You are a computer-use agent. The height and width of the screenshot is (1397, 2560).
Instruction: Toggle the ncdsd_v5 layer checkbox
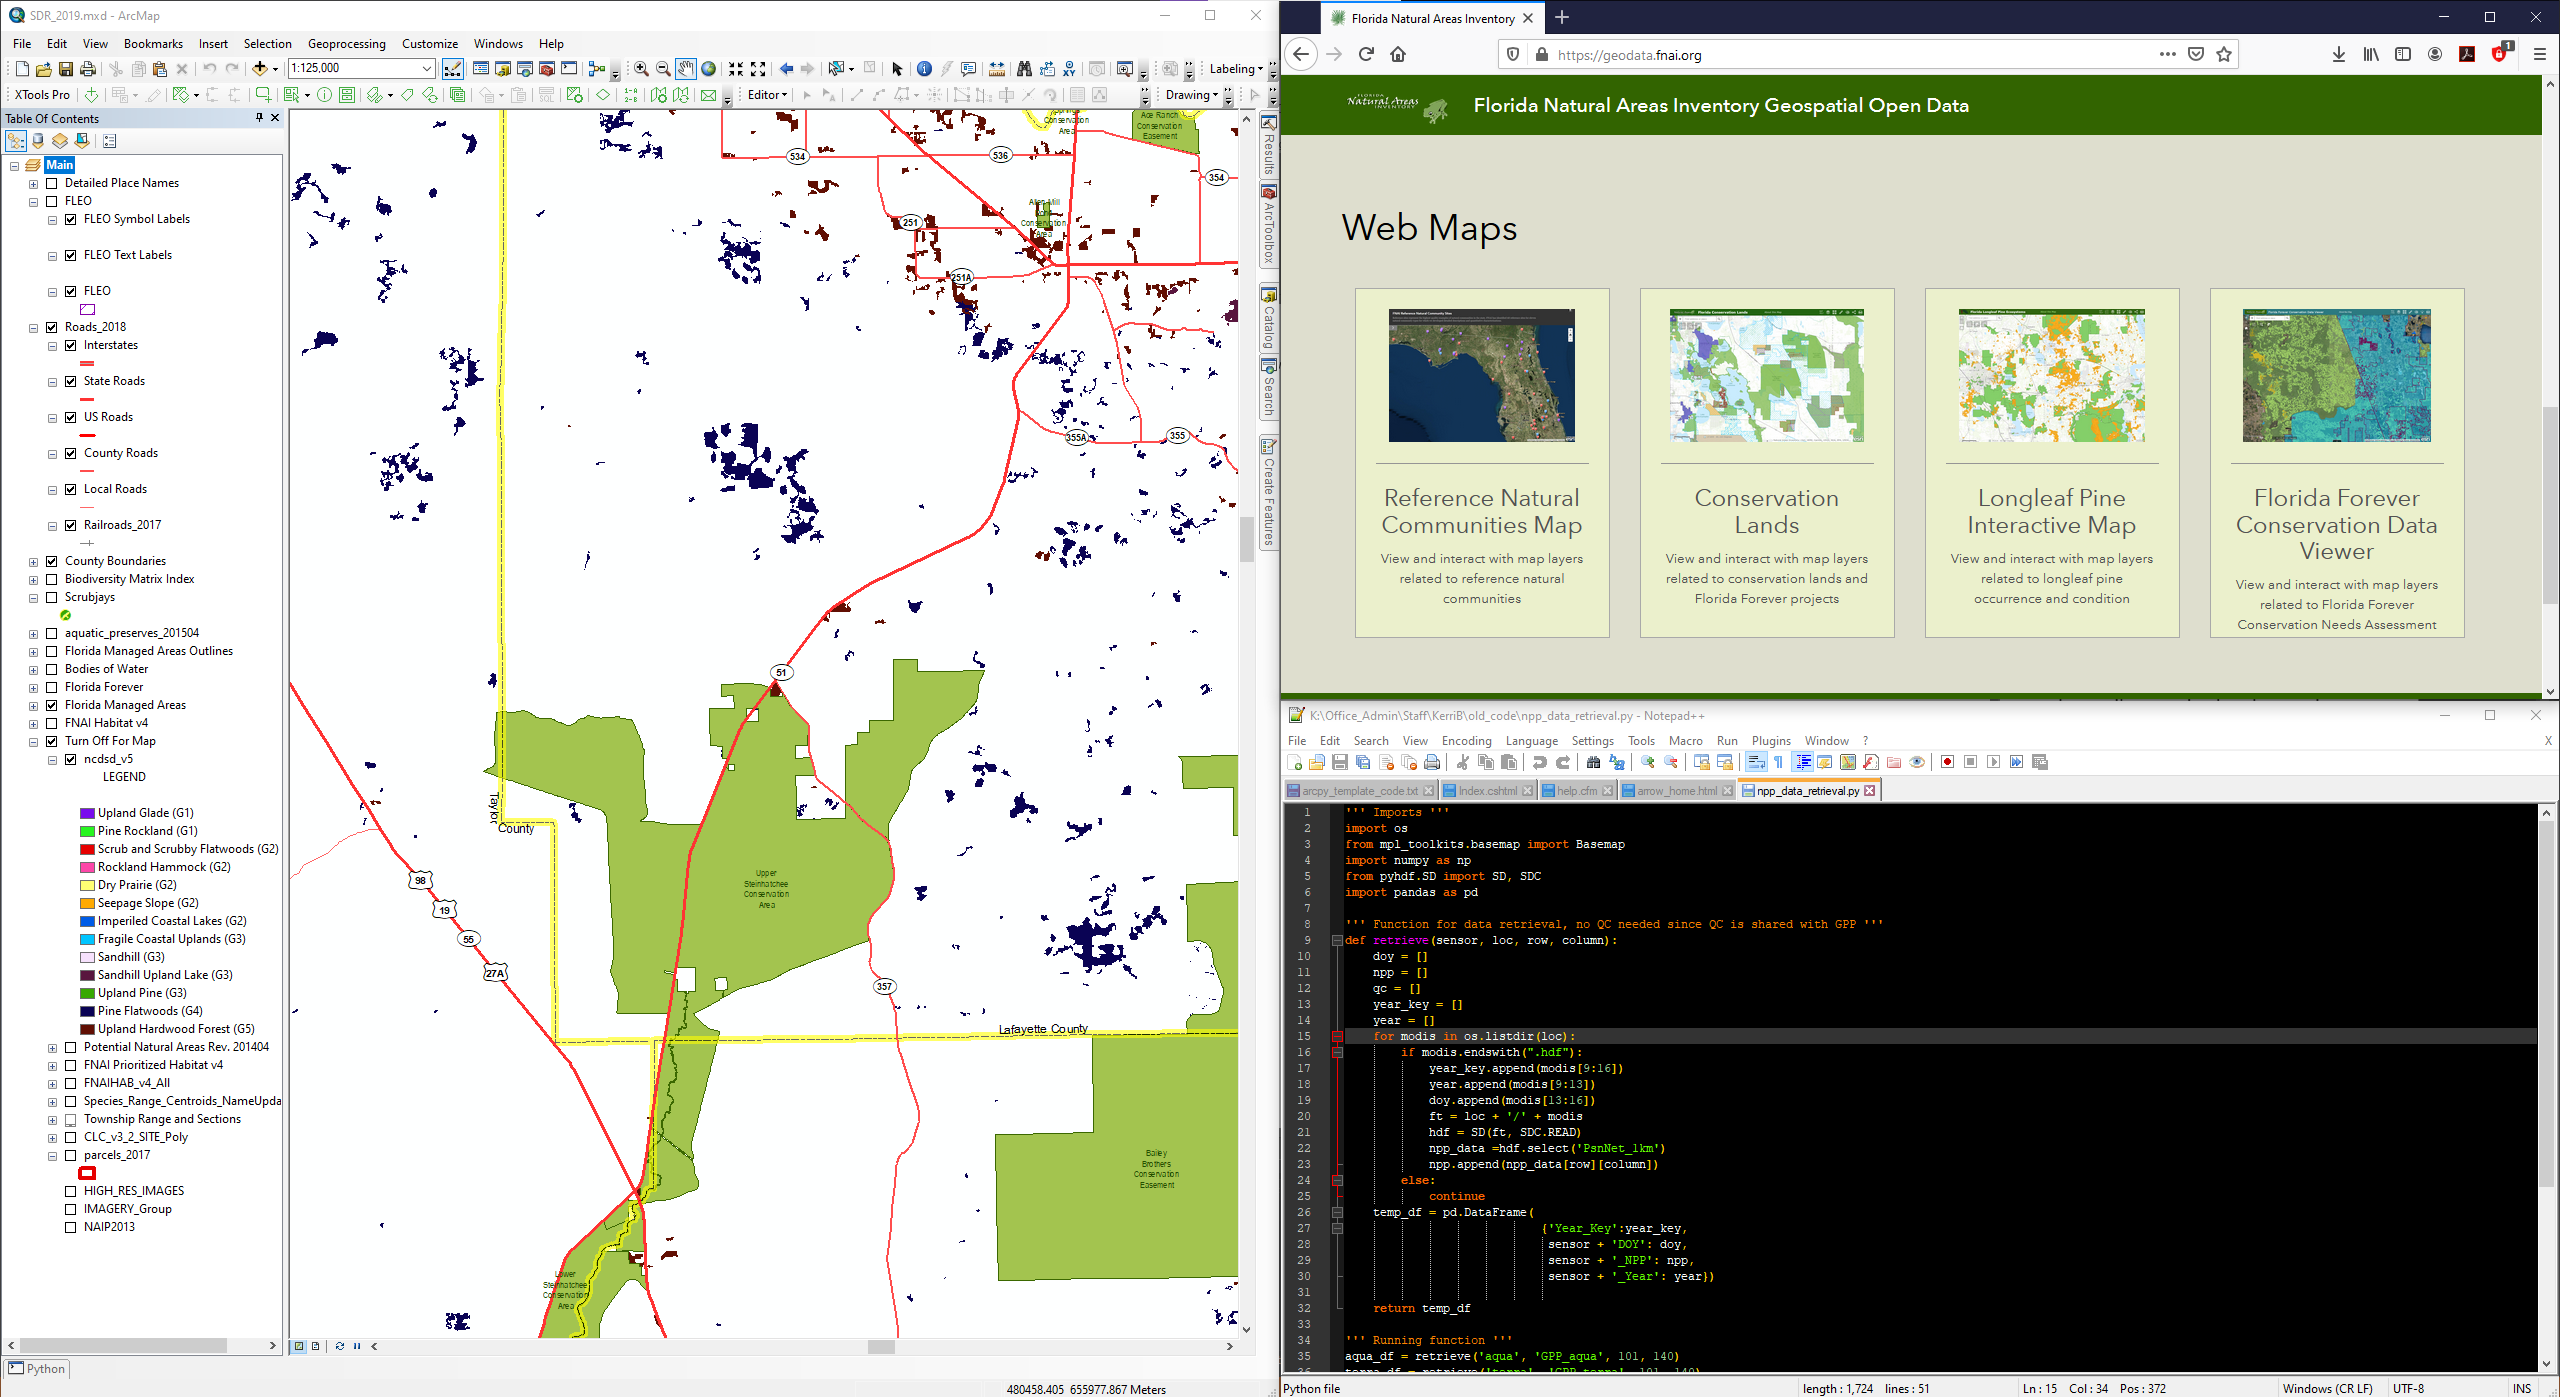pyautogui.click(x=71, y=759)
